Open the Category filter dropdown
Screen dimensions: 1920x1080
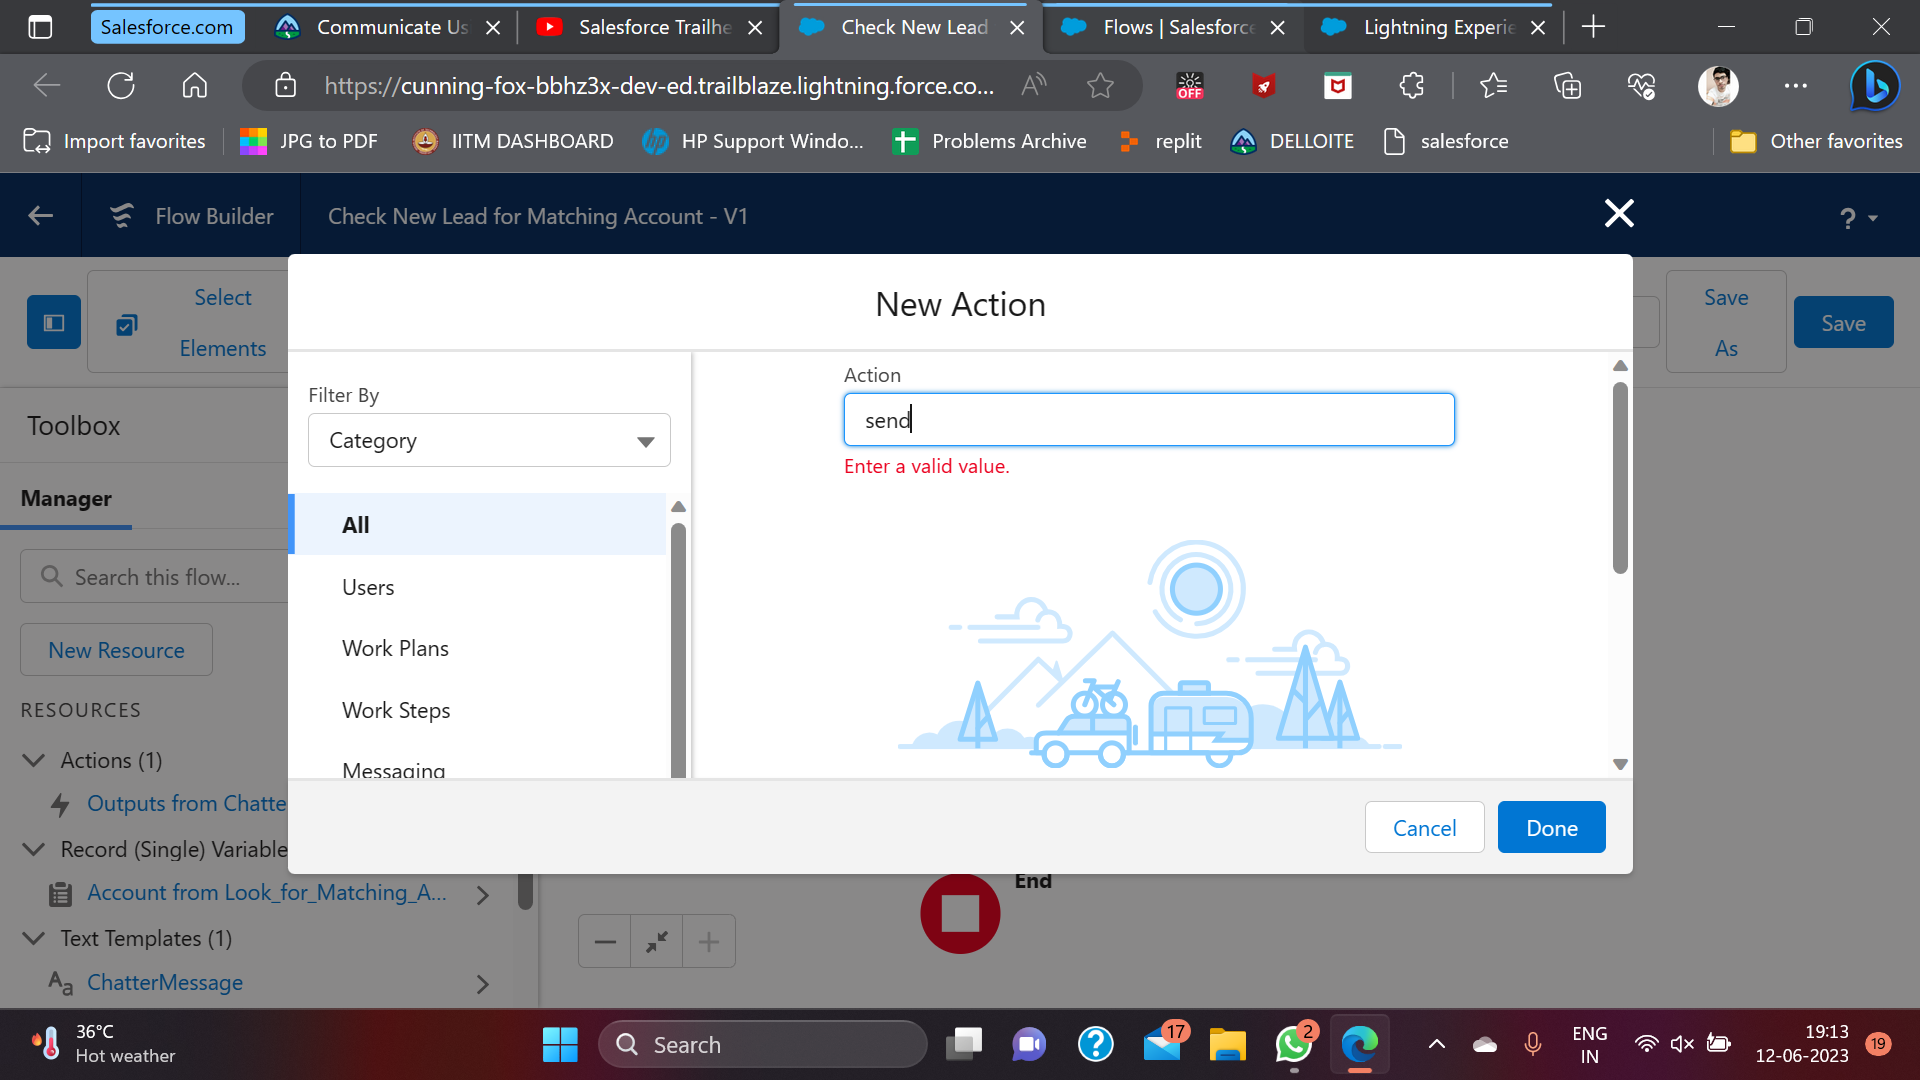[x=489, y=441]
